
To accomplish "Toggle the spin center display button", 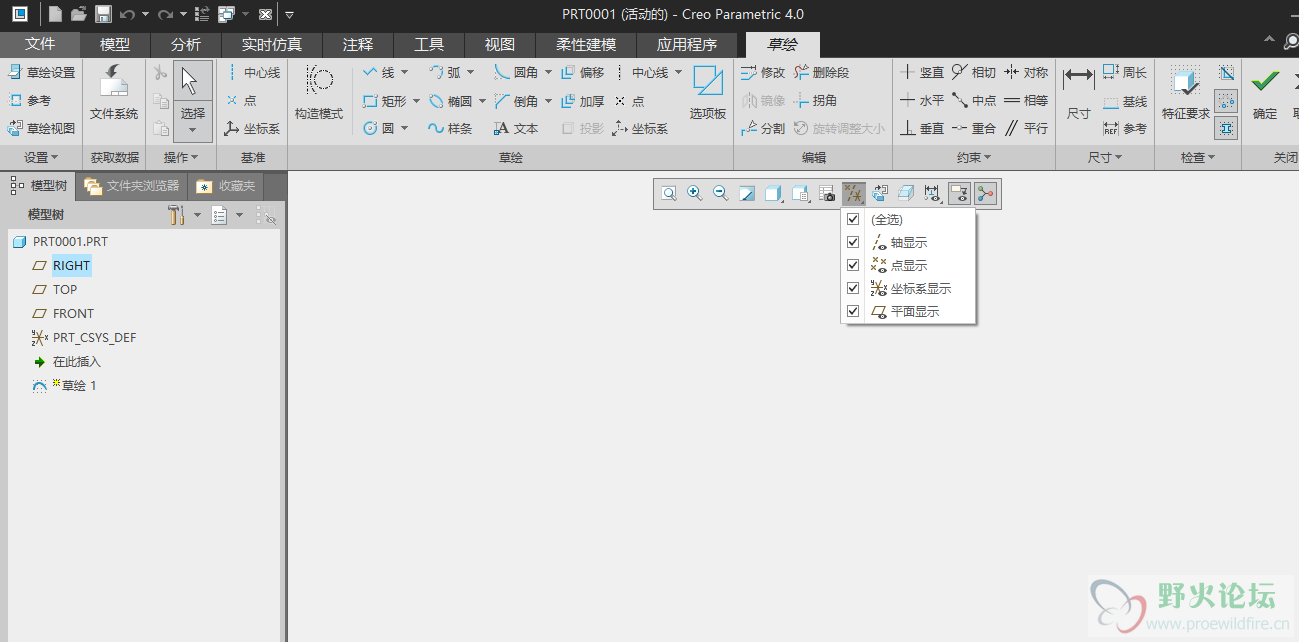I will pyautogui.click(x=986, y=194).
